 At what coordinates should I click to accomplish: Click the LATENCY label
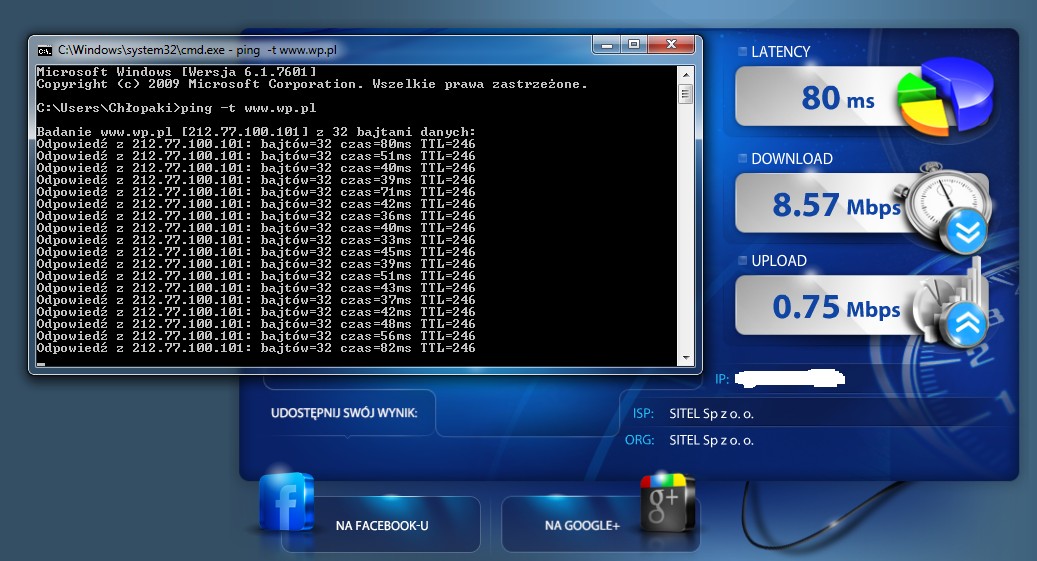780,52
